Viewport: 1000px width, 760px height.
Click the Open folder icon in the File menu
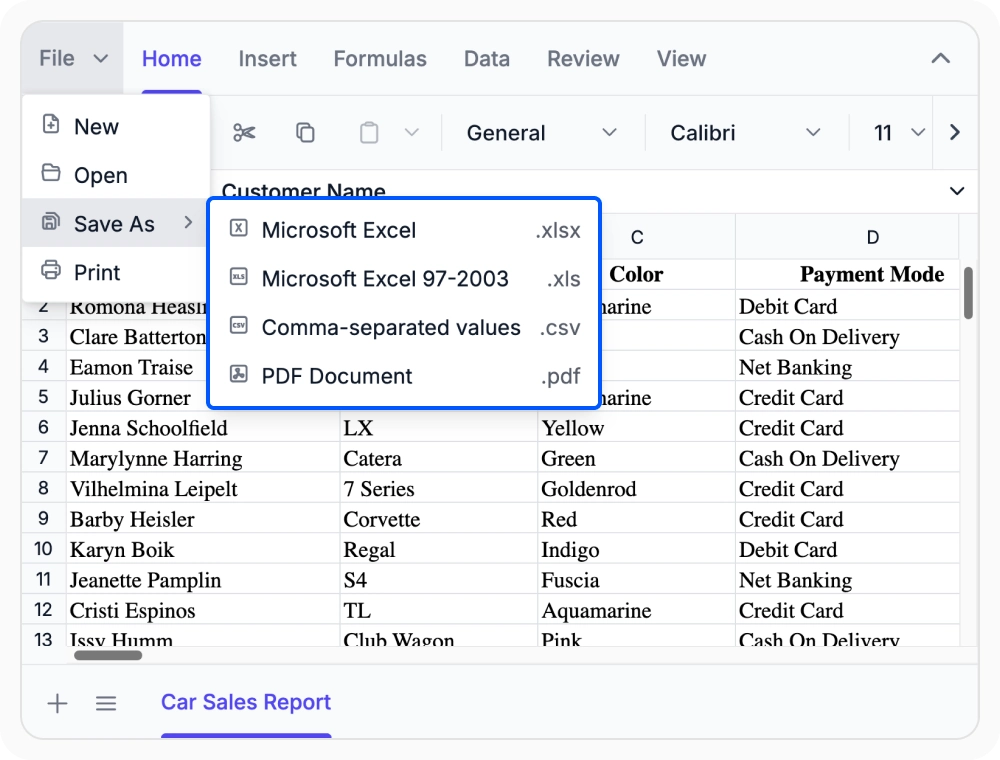click(x=51, y=172)
